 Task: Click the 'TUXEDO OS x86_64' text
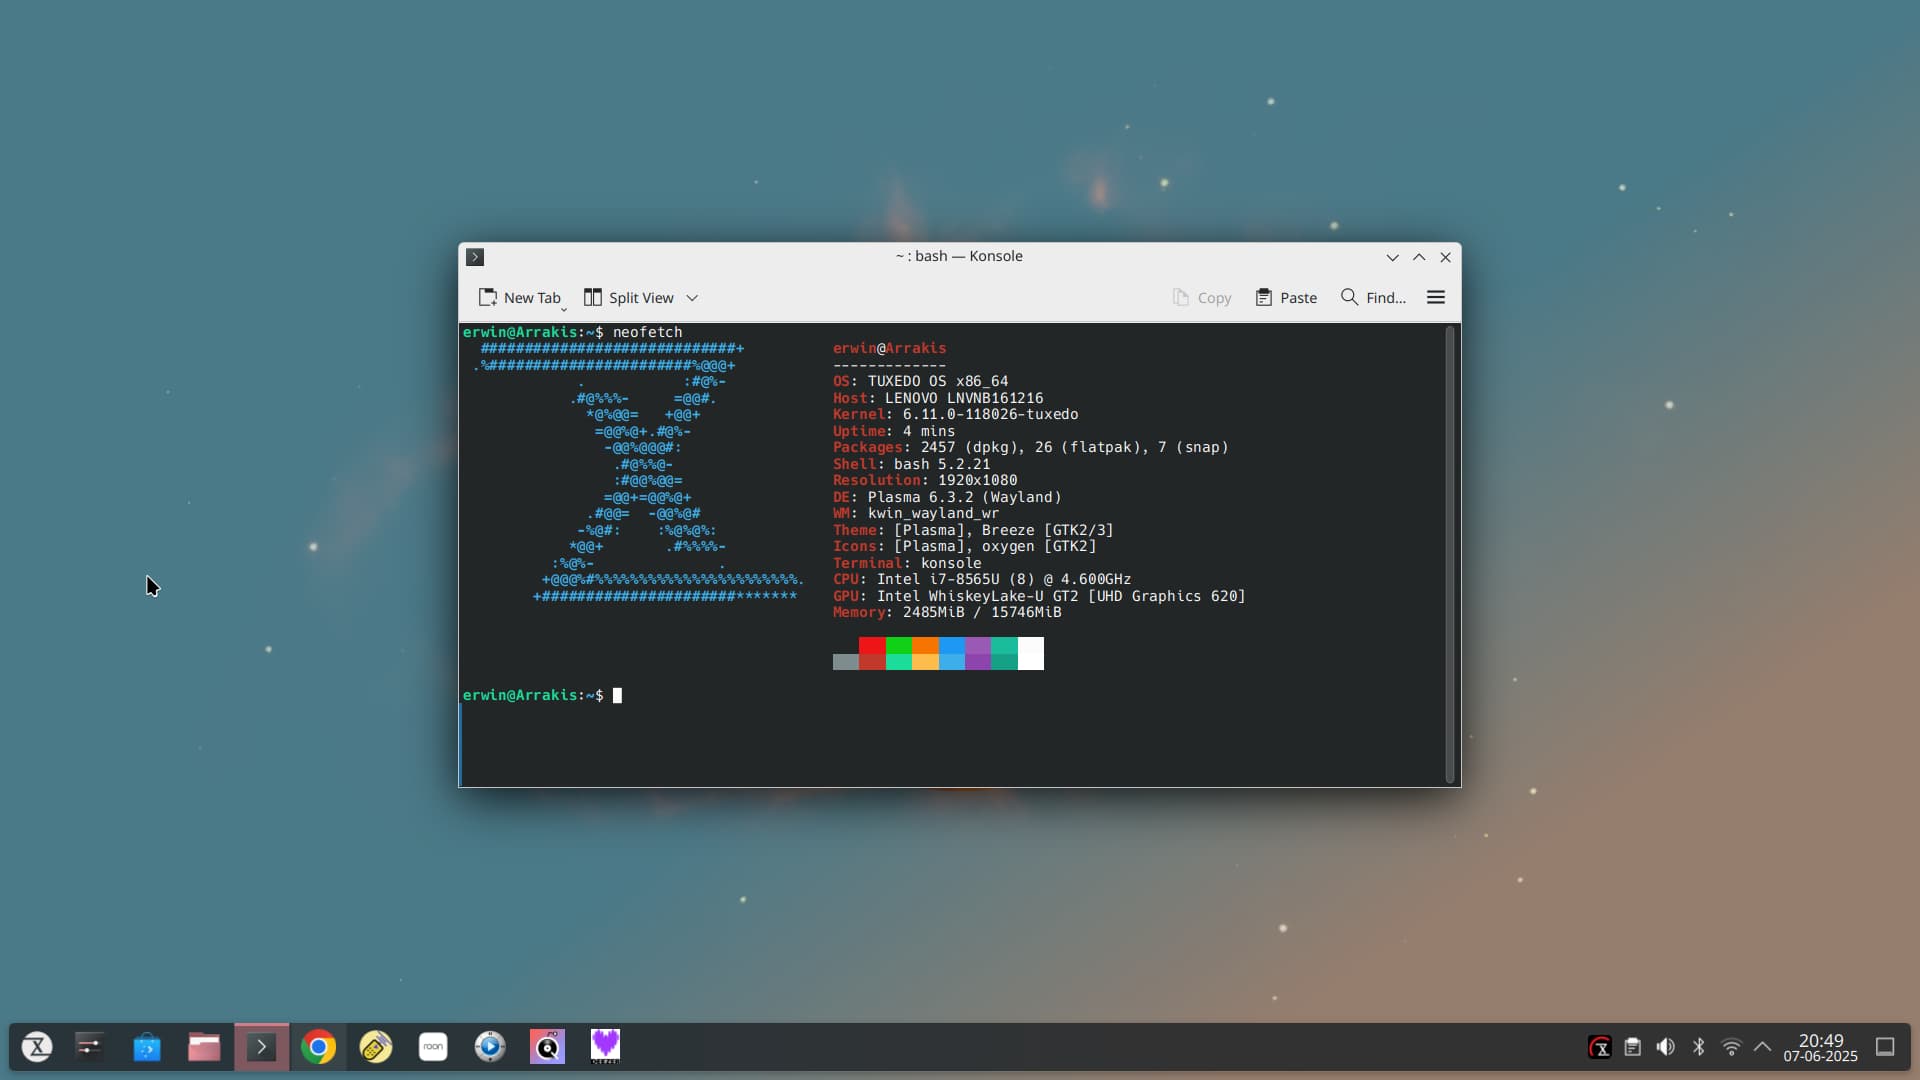938,381
